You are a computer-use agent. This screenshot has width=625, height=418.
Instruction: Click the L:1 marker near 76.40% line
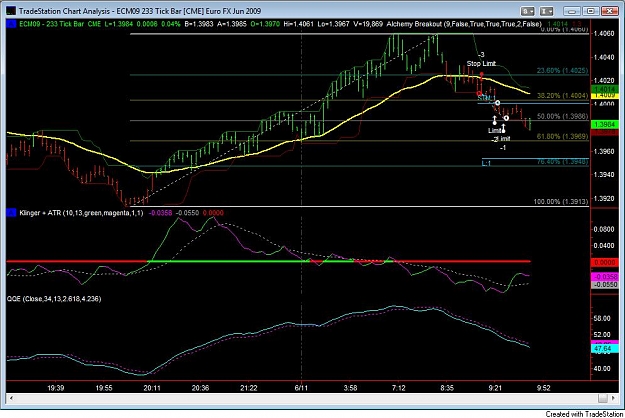tap(486, 163)
